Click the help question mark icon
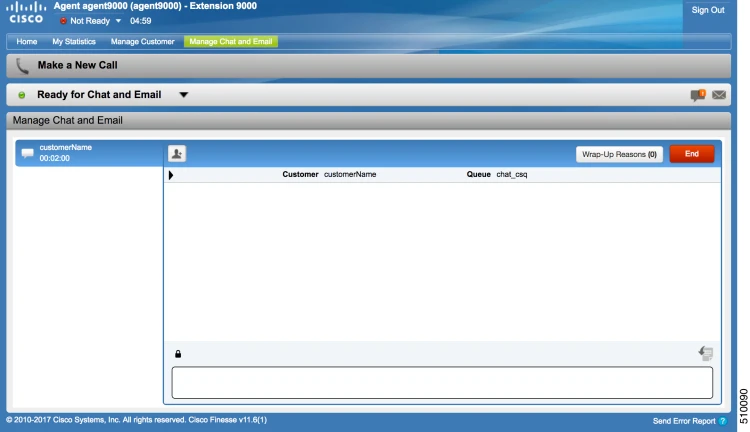 tap(723, 421)
